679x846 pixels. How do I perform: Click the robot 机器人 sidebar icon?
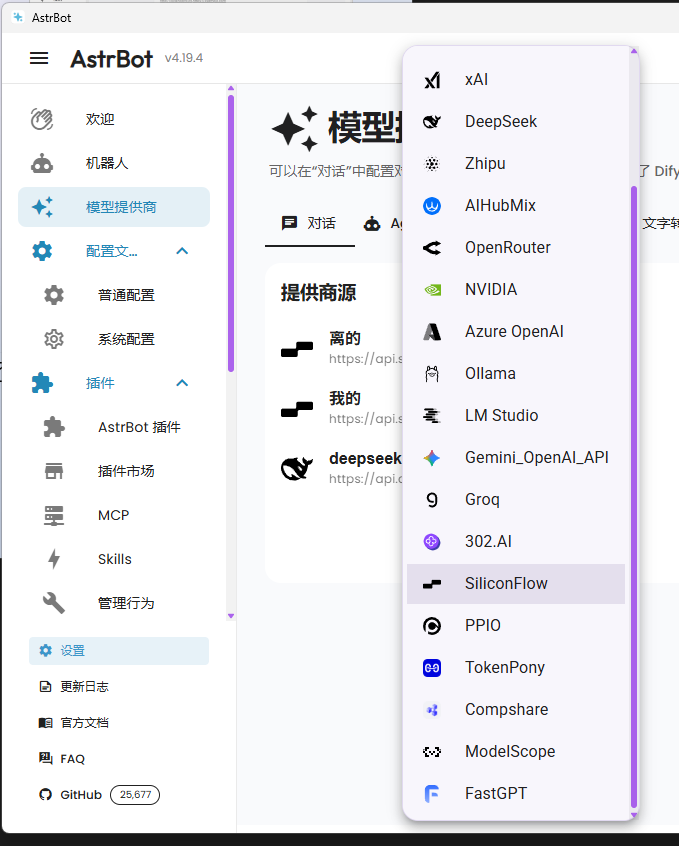(x=42, y=163)
